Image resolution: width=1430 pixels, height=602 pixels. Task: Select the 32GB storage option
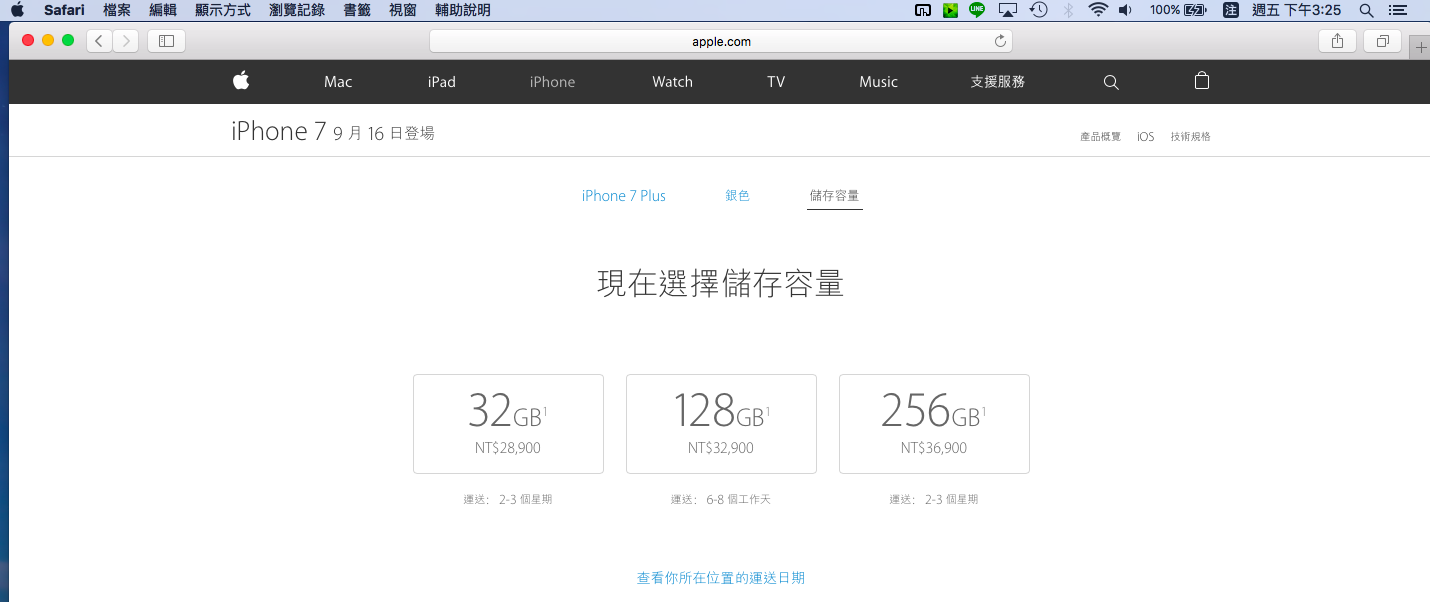pyautogui.click(x=508, y=423)
